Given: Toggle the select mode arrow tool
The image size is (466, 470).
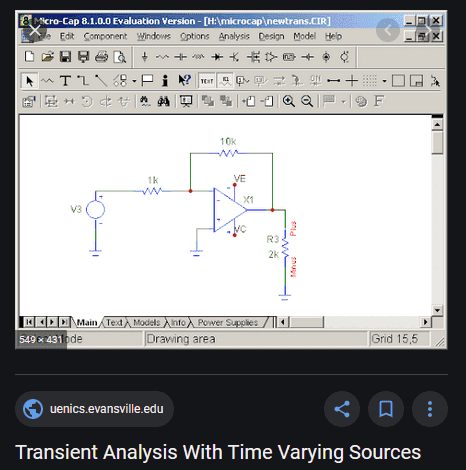Looking at the screenshot, I should click(x=29, y=81).
